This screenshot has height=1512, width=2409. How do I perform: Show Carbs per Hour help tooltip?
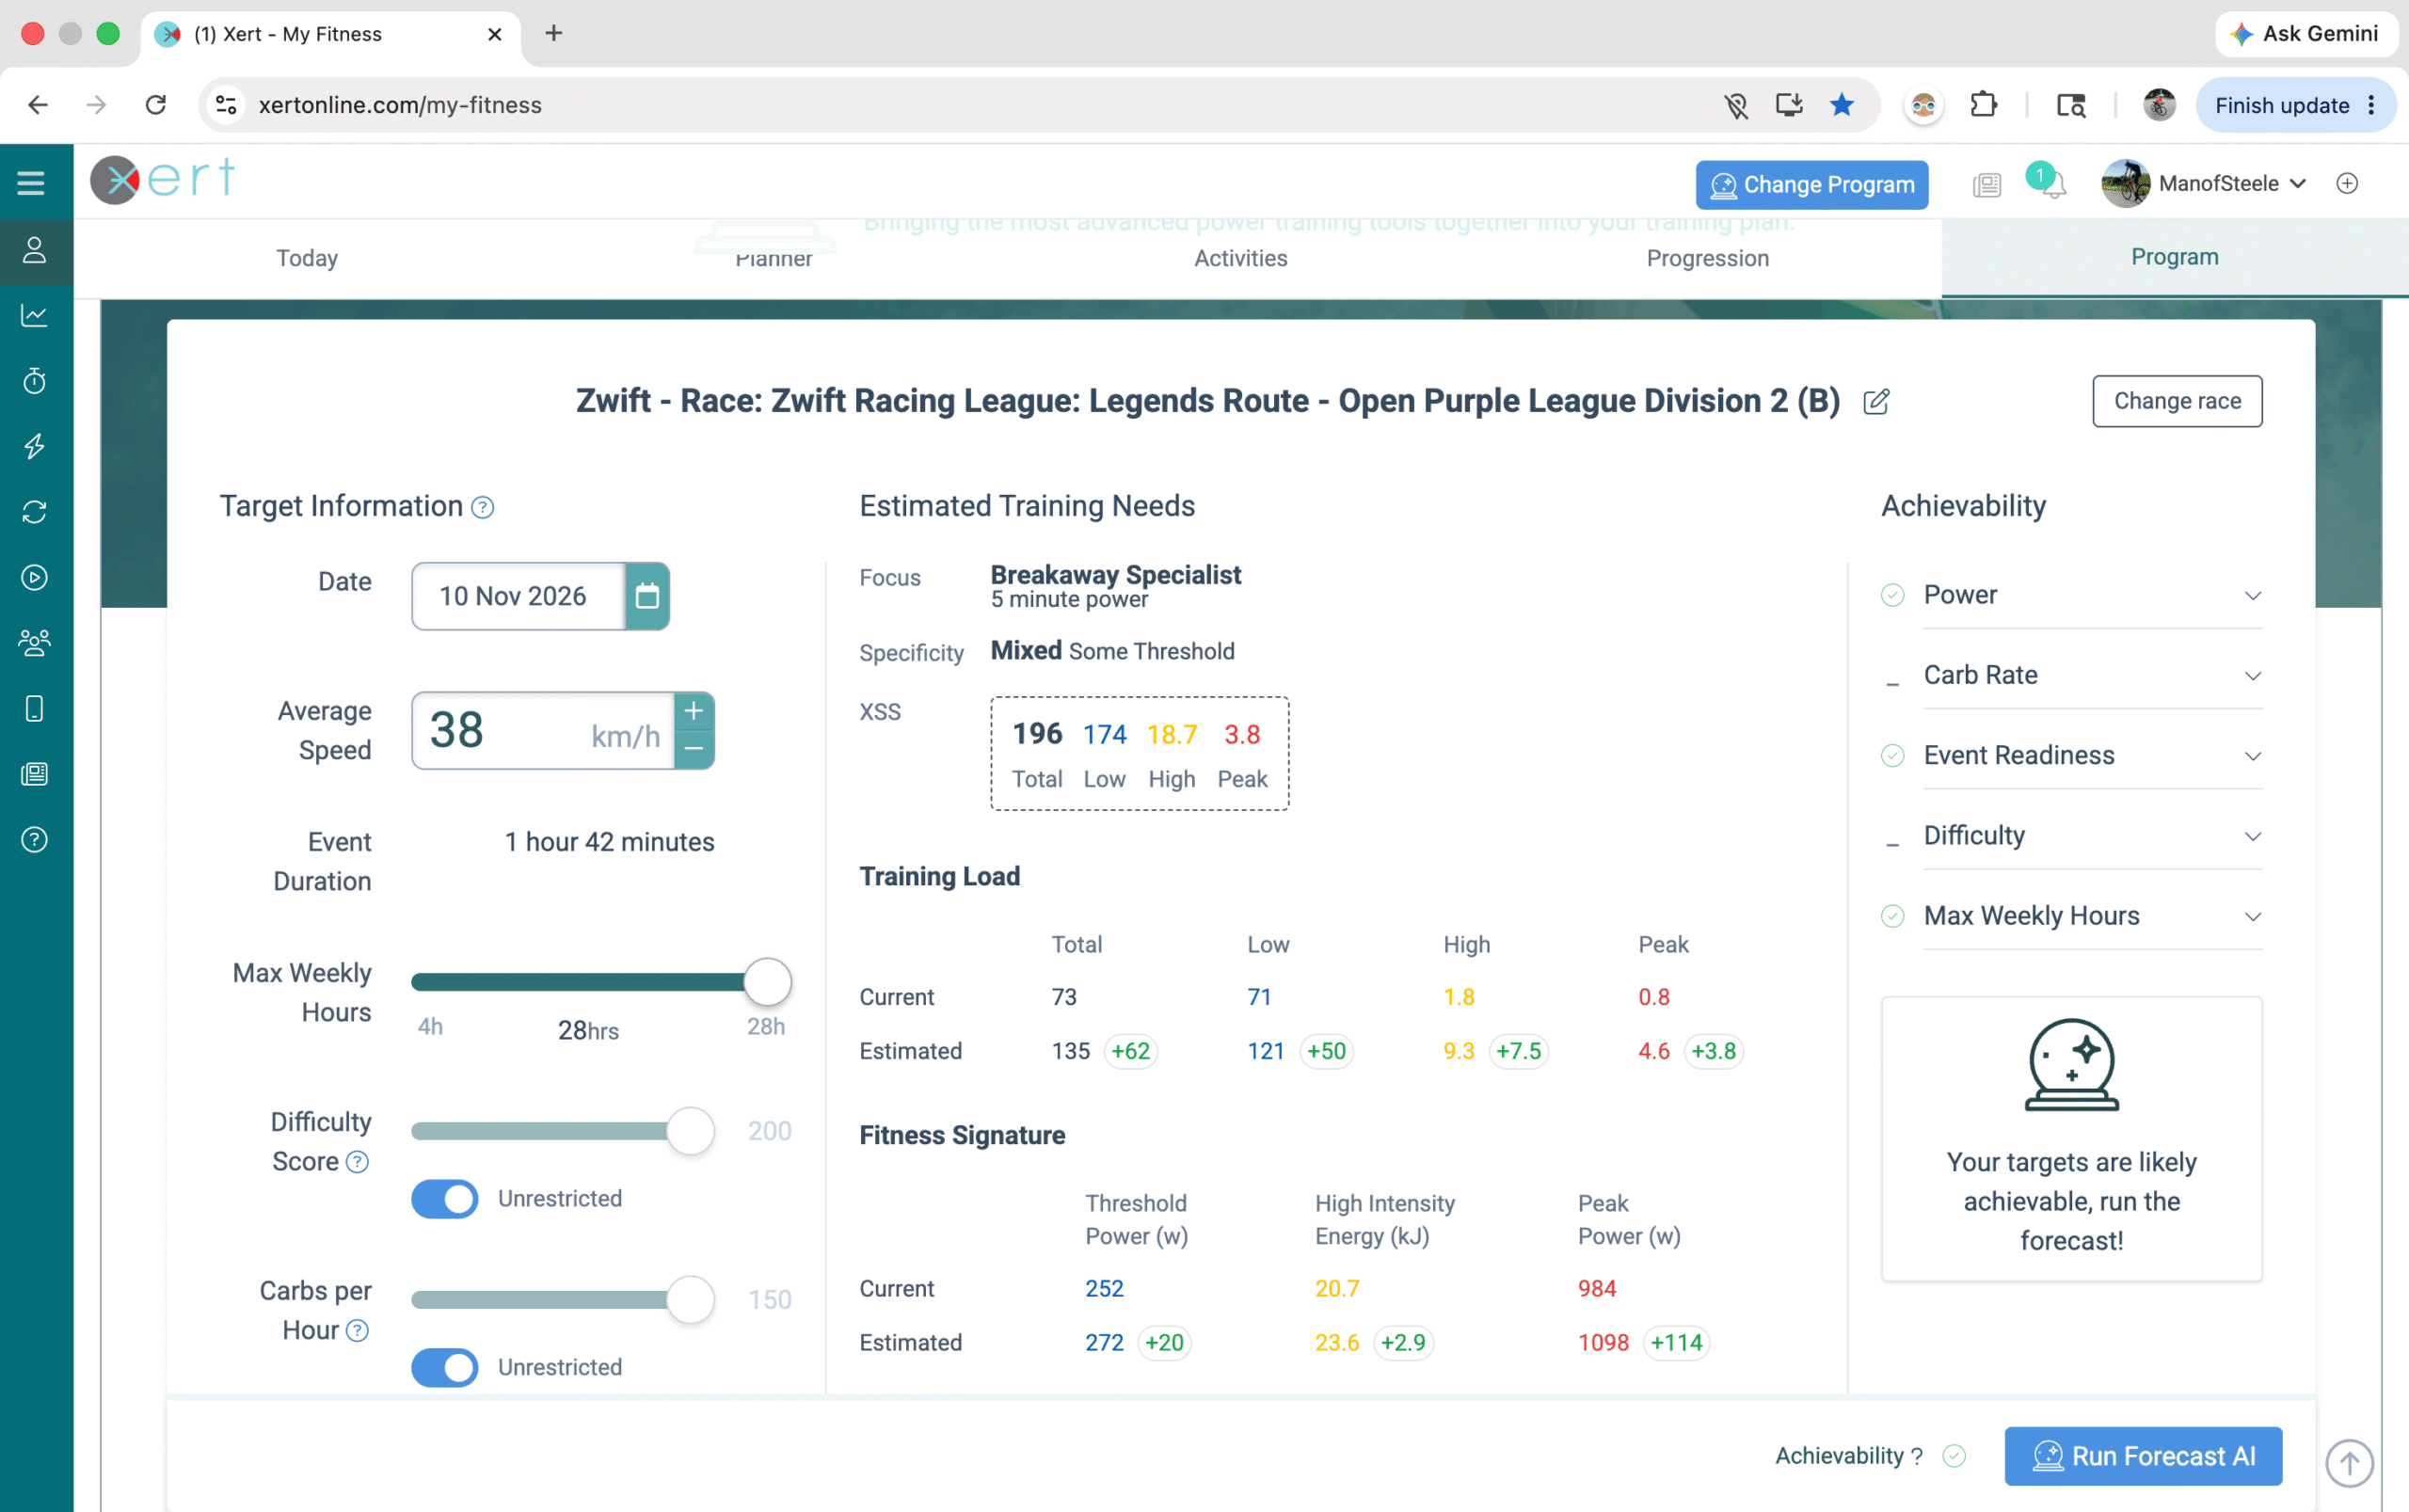(x=357, y=1331)
